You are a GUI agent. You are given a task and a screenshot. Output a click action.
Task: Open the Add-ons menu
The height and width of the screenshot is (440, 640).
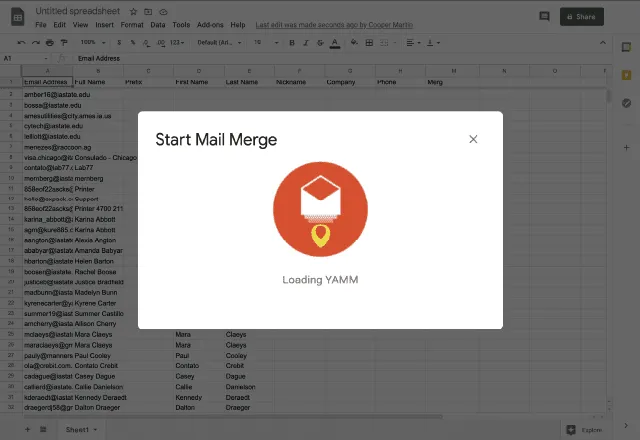coord(210,25)
